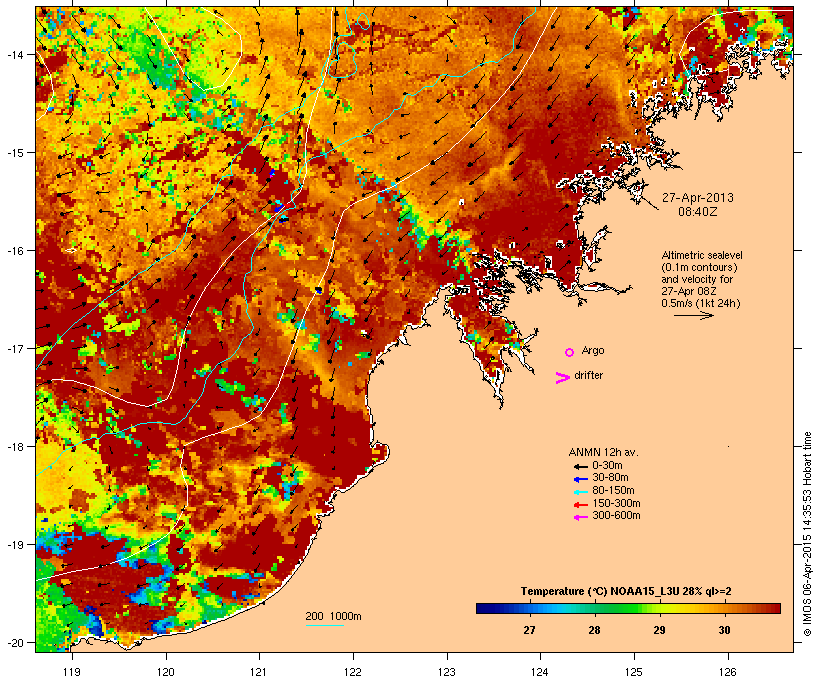Click the latitude axis label -17

[14, 348]
